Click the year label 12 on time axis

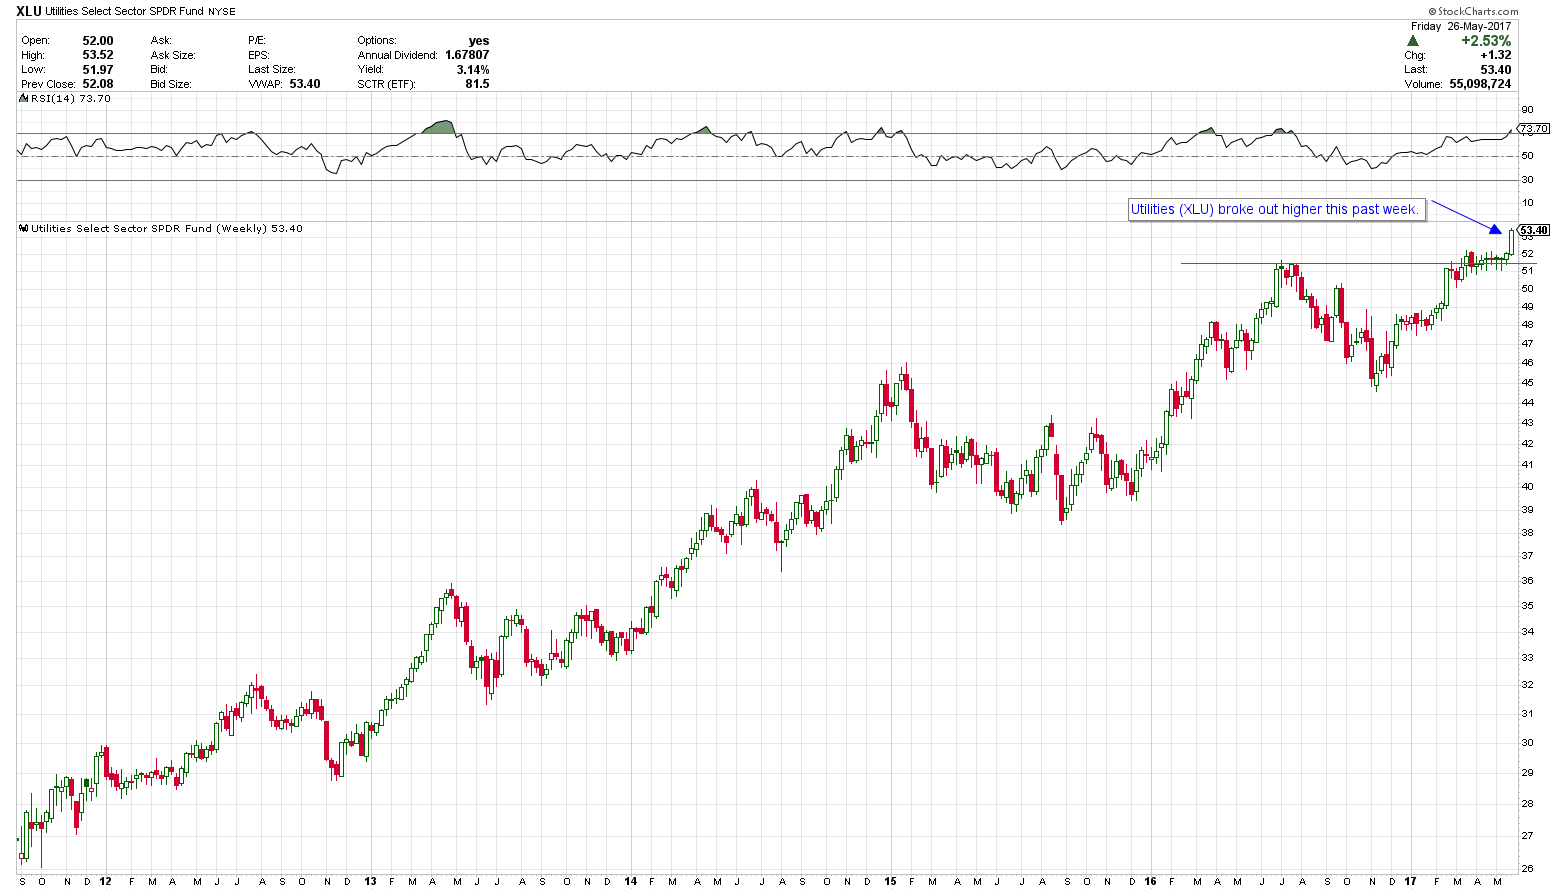click(x=105, y=881)
